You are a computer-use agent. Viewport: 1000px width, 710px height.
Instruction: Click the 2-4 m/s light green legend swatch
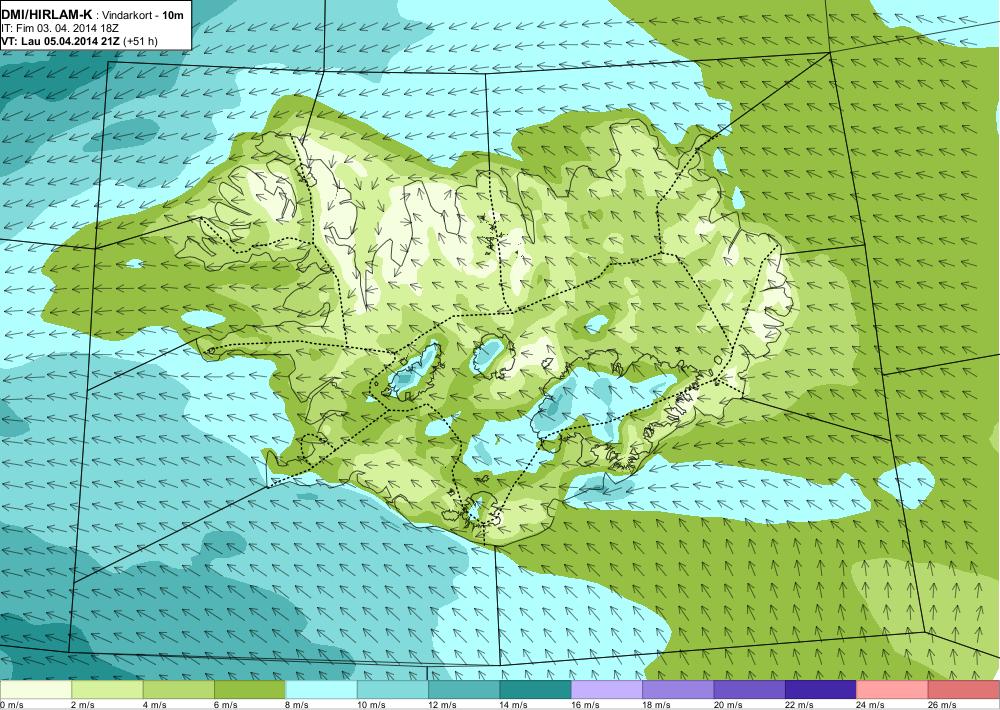coord(107,690)
